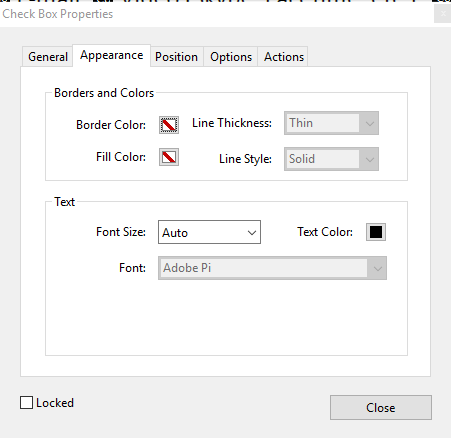Expand the Font Size dropdown arrow

point(252,232)
